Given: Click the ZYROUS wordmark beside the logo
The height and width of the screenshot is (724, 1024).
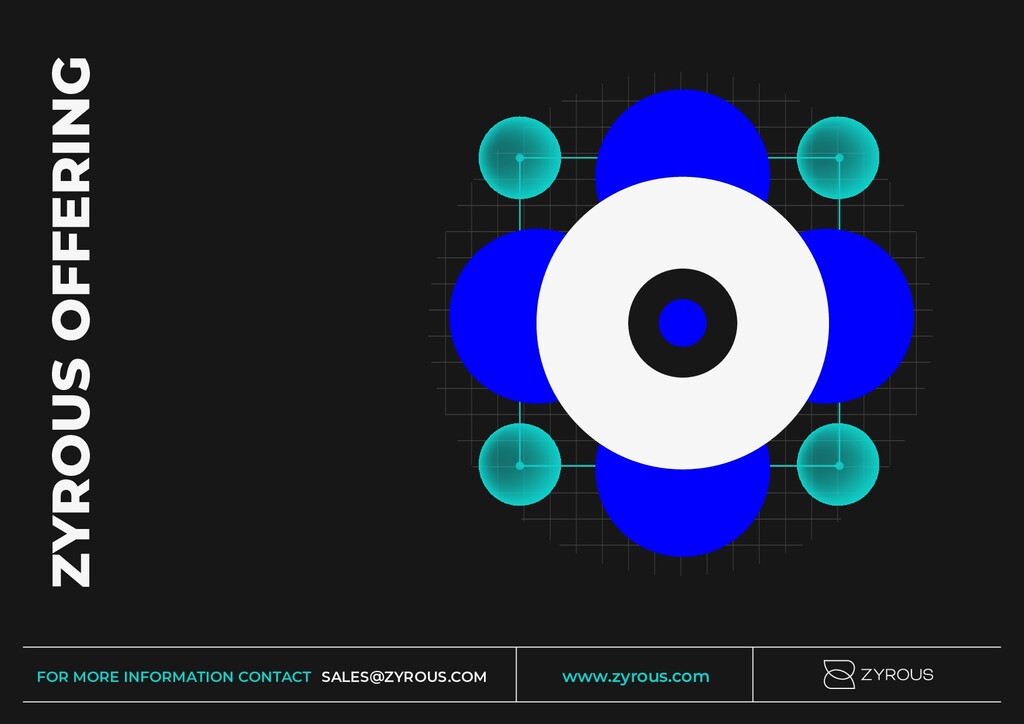Looking at the screenshot, I should point(897,674).
